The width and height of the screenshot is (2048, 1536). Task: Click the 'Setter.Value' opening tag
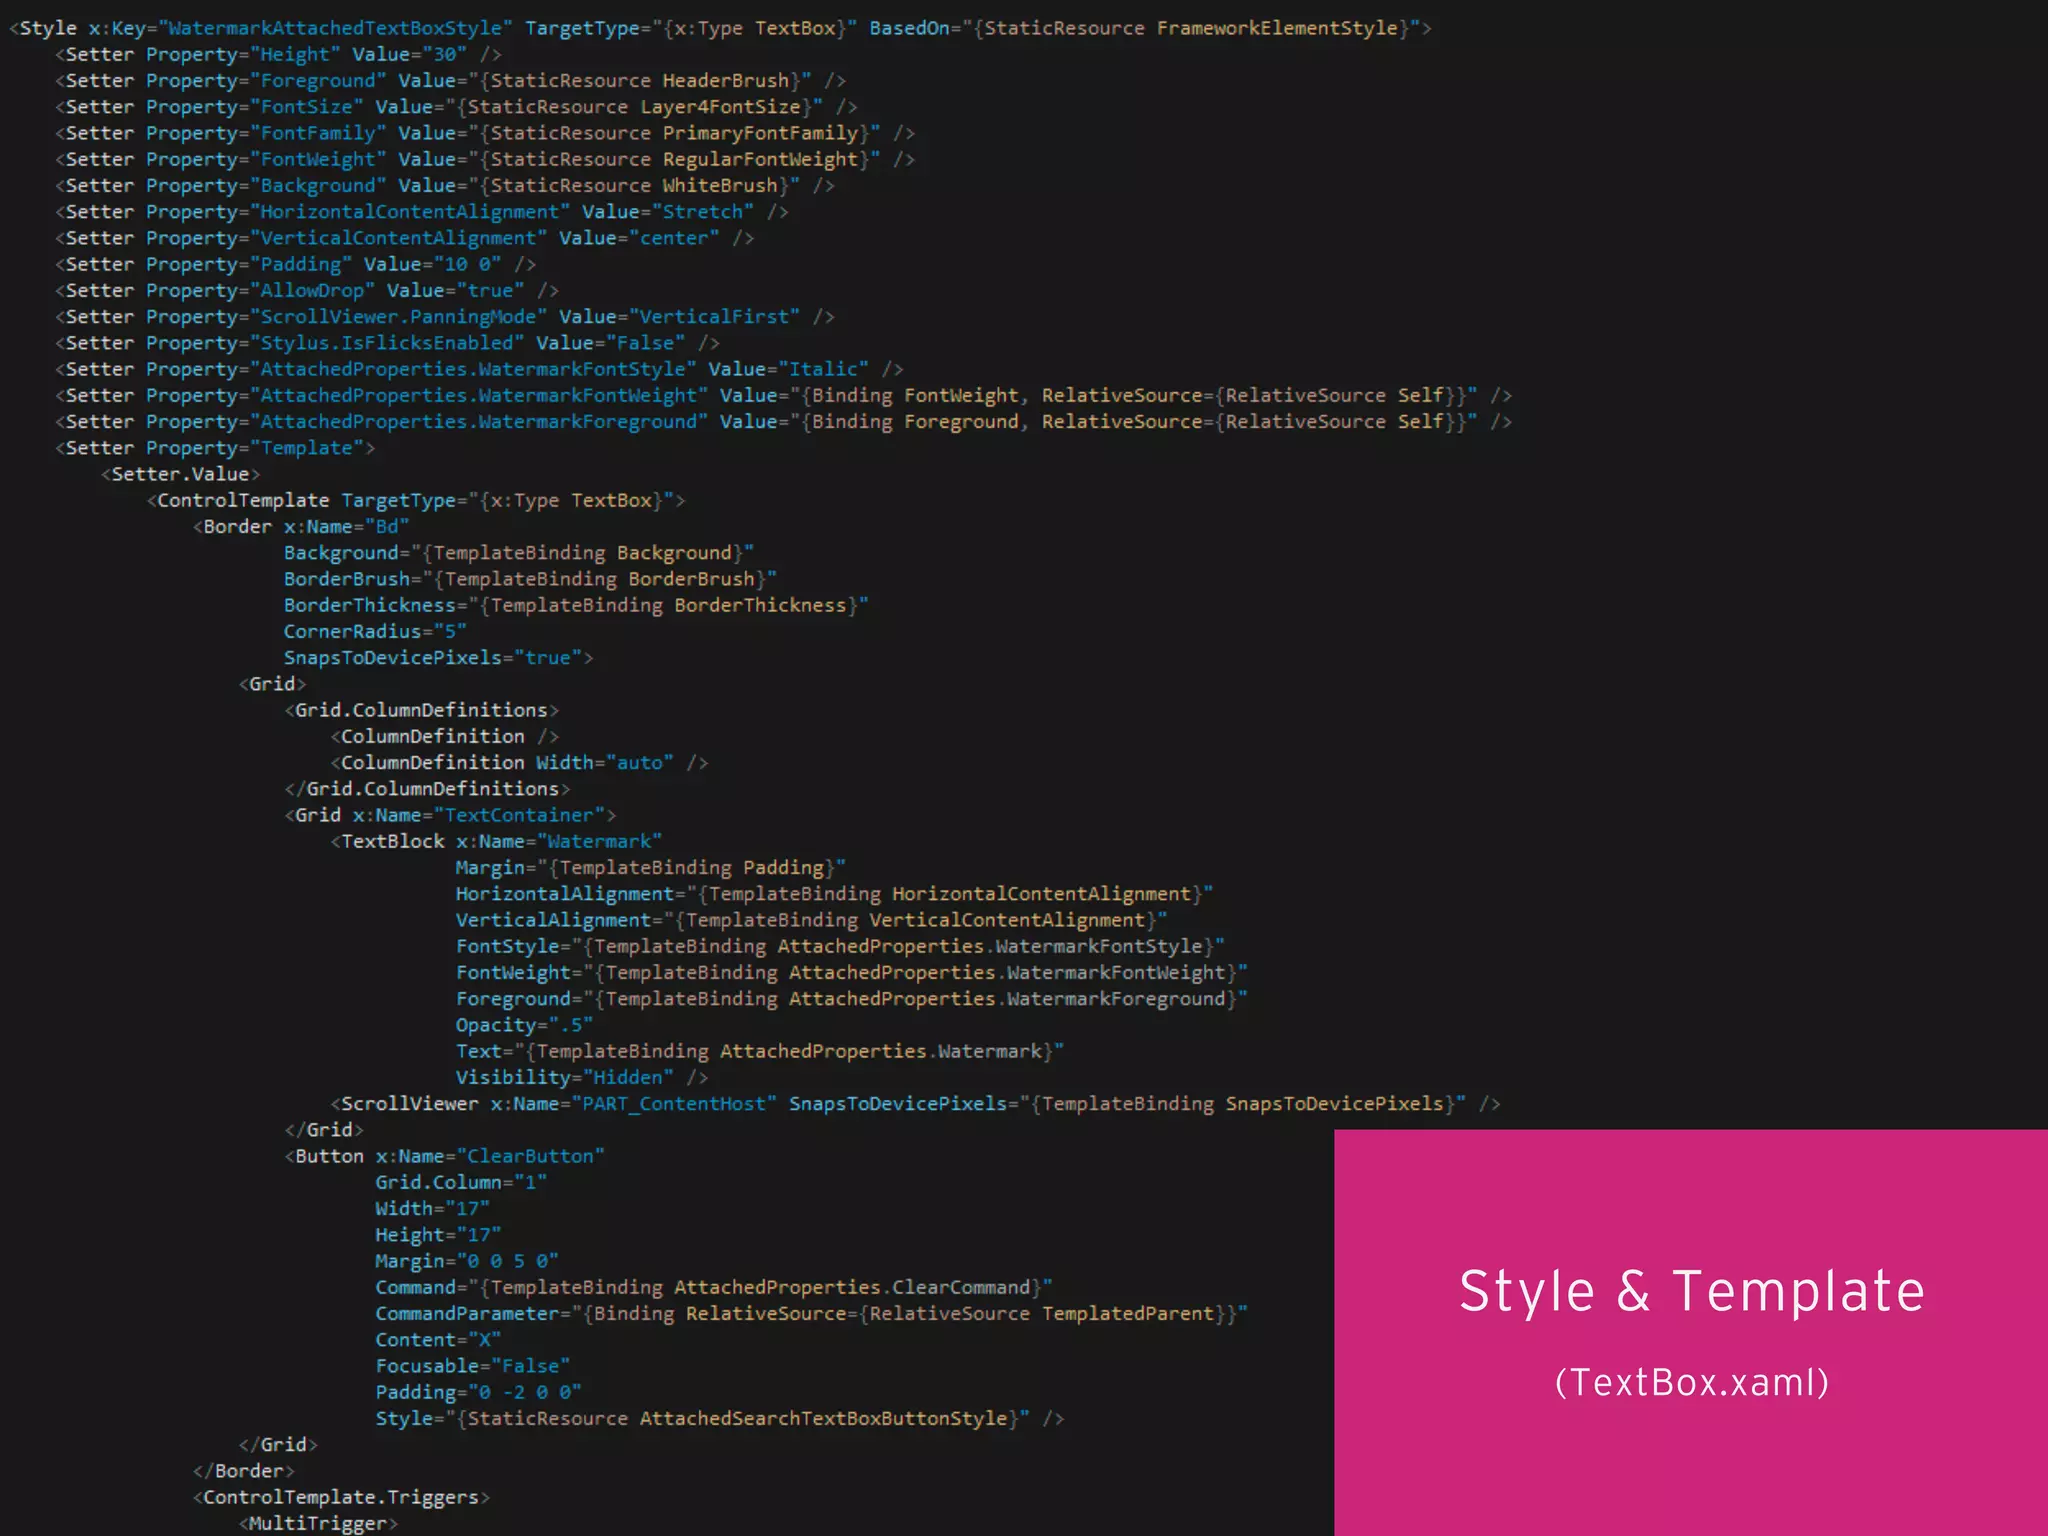(x=180, y=474)
